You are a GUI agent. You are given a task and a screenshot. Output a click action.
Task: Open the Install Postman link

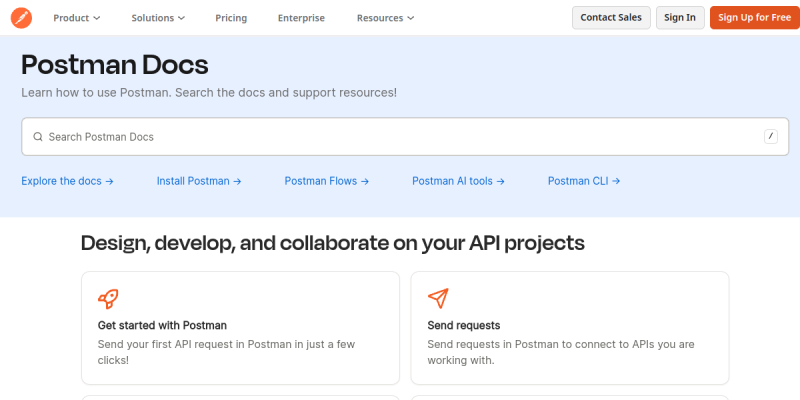tap(199, 181)
